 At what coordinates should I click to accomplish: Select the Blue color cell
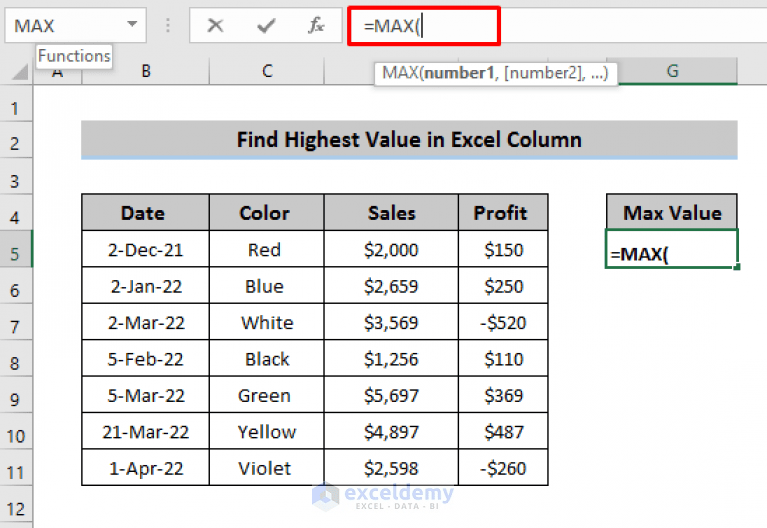[267, 285]
